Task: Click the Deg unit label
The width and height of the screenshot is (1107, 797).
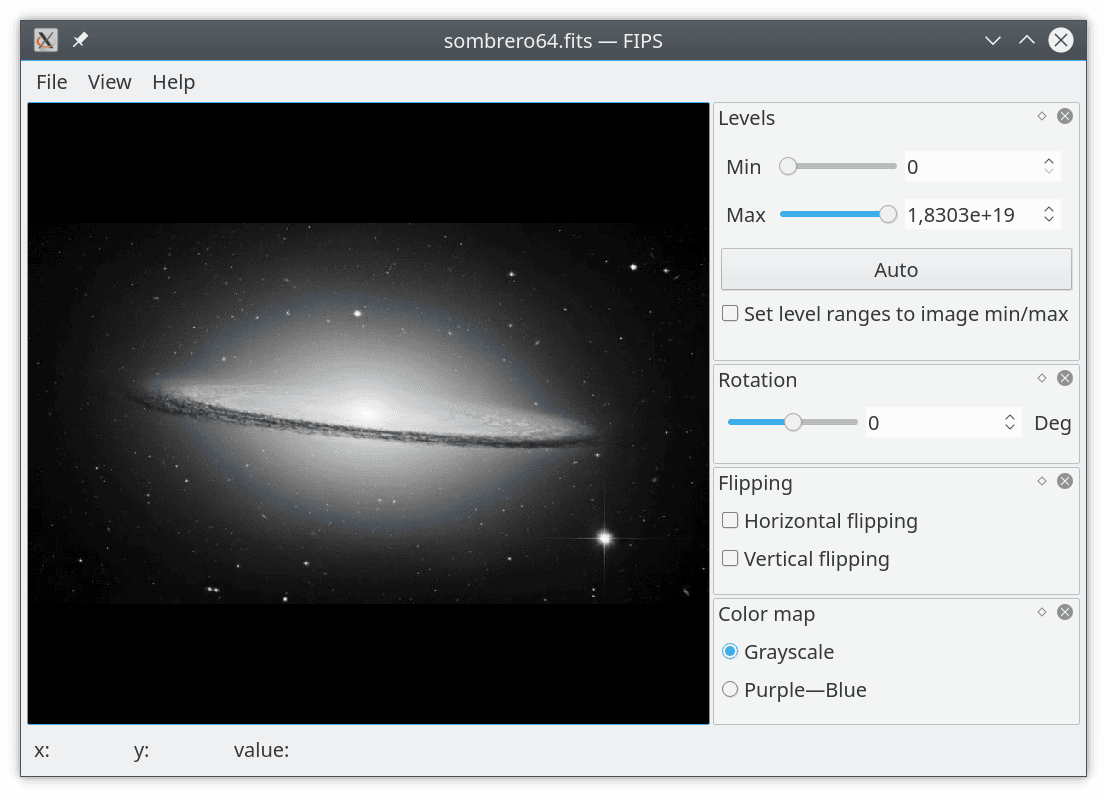Action: tap(1053, 424)
